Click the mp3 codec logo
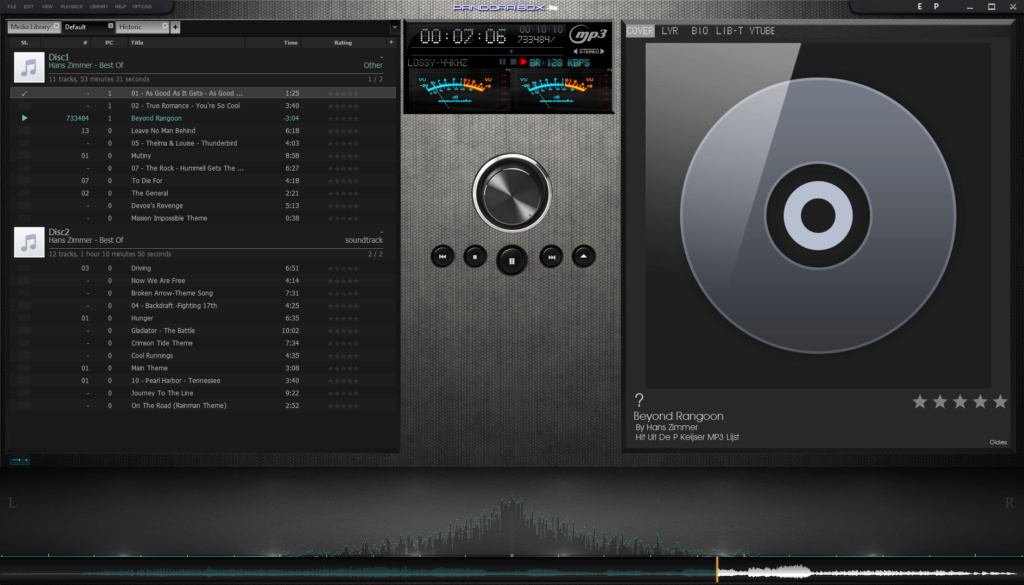The image size is (1024, 585). [587, 35]
